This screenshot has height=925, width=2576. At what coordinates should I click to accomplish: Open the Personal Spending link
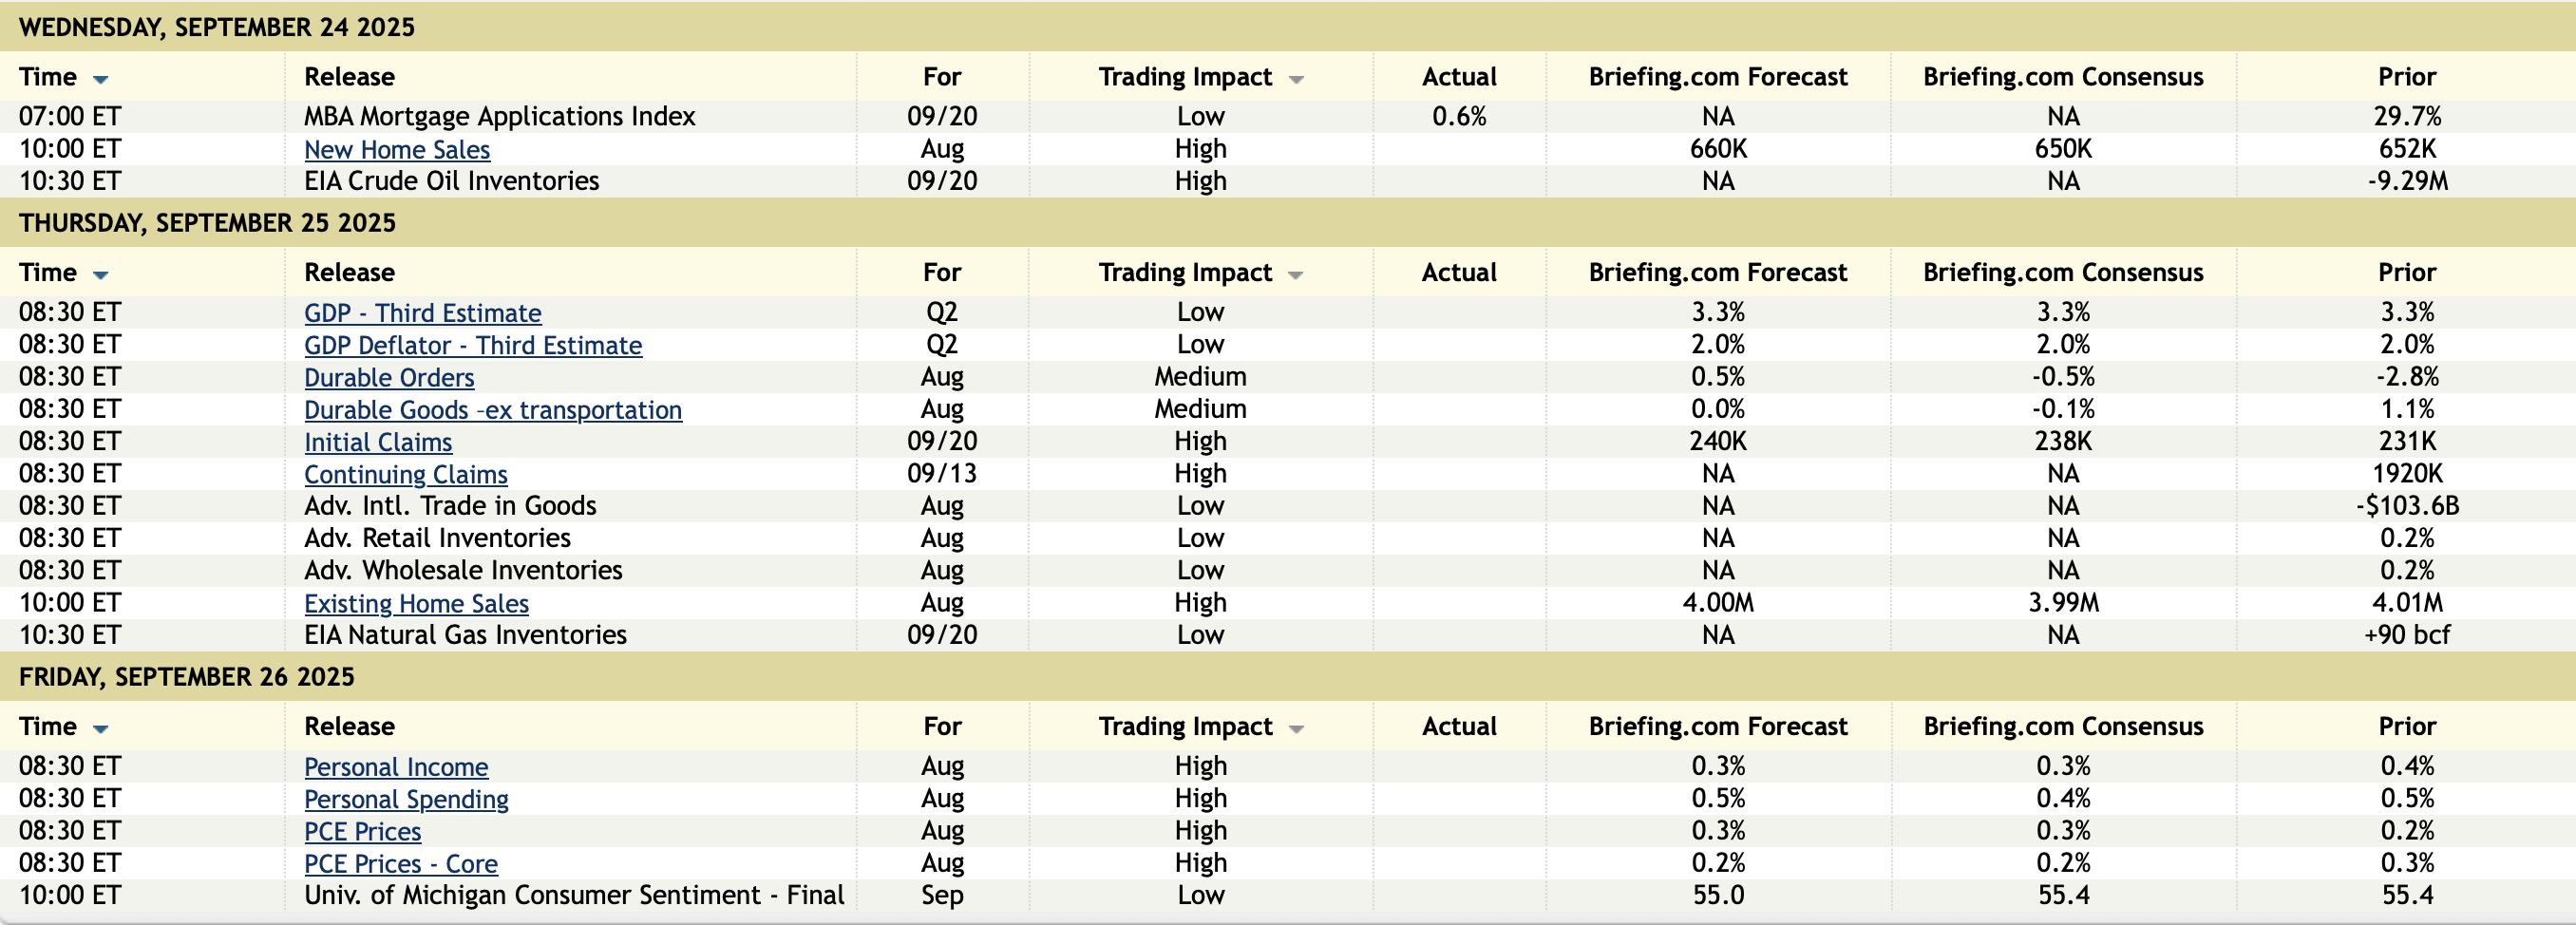pyautogui.click(x=406, y=800)
